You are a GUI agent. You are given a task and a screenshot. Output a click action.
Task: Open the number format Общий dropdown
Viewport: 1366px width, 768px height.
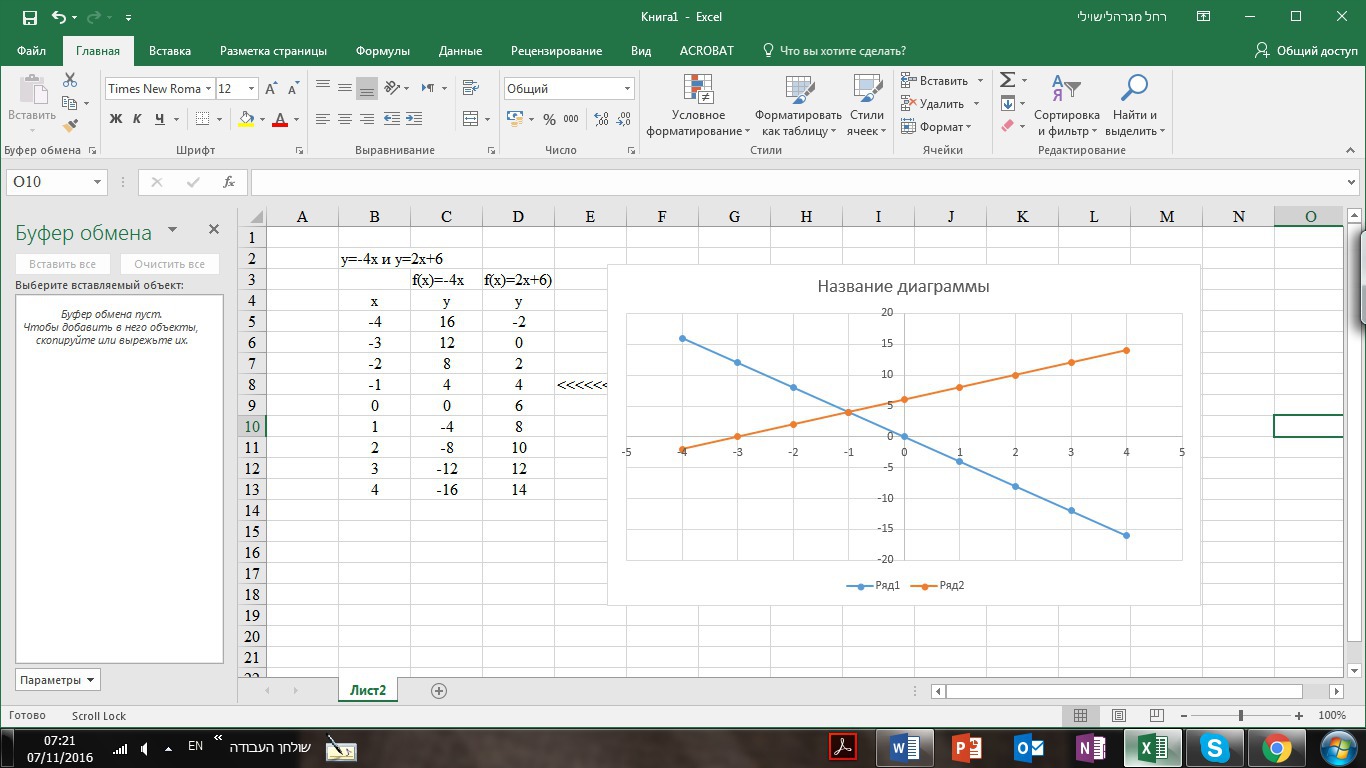click(627, 89)
